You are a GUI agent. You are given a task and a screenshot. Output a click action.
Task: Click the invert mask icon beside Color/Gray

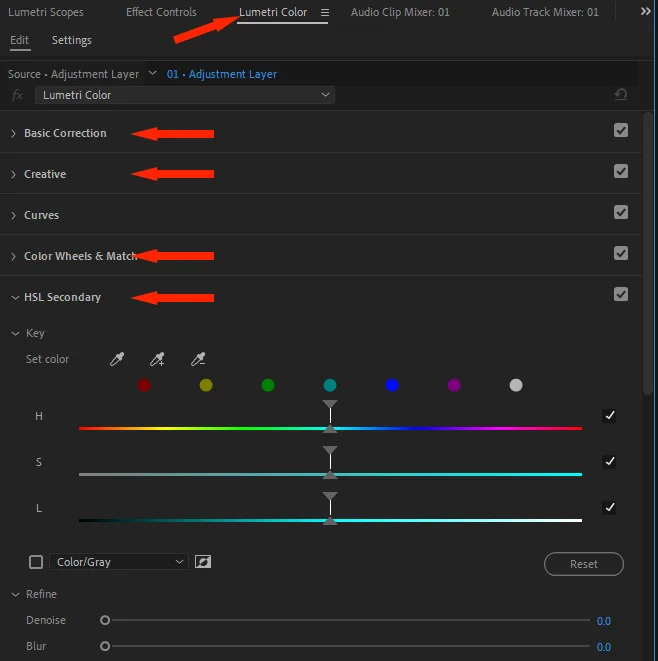(x=203, y=562)
